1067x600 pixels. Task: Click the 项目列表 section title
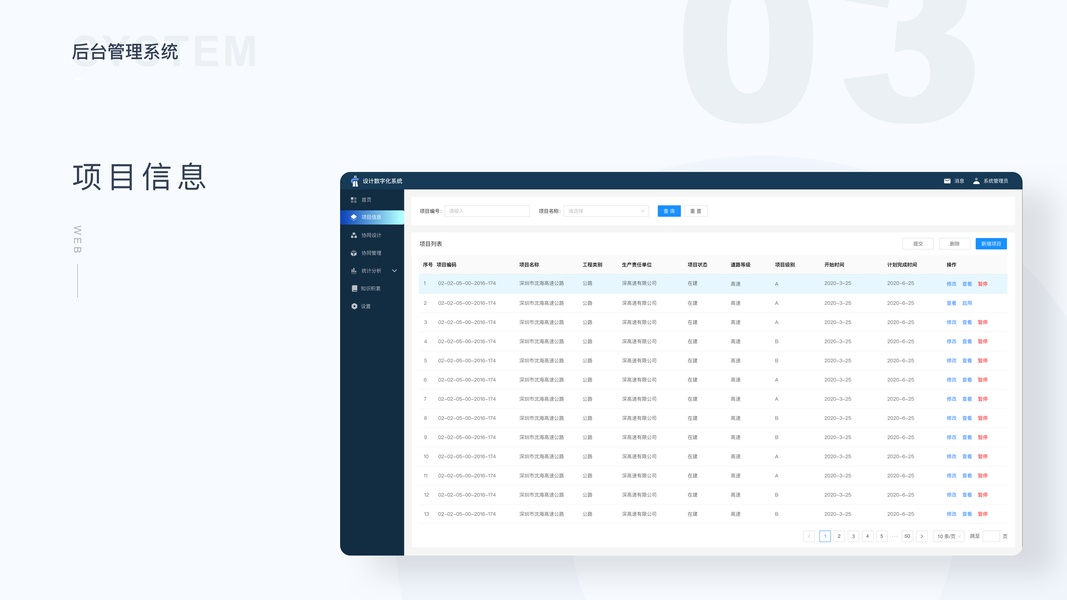coord(431,244)
